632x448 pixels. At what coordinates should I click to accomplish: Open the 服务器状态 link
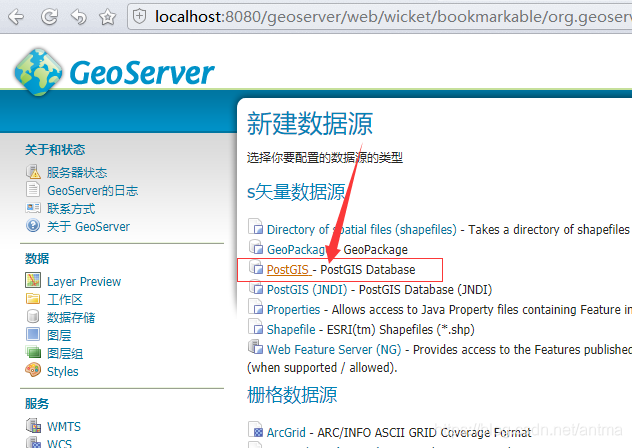tap(77, 173)
